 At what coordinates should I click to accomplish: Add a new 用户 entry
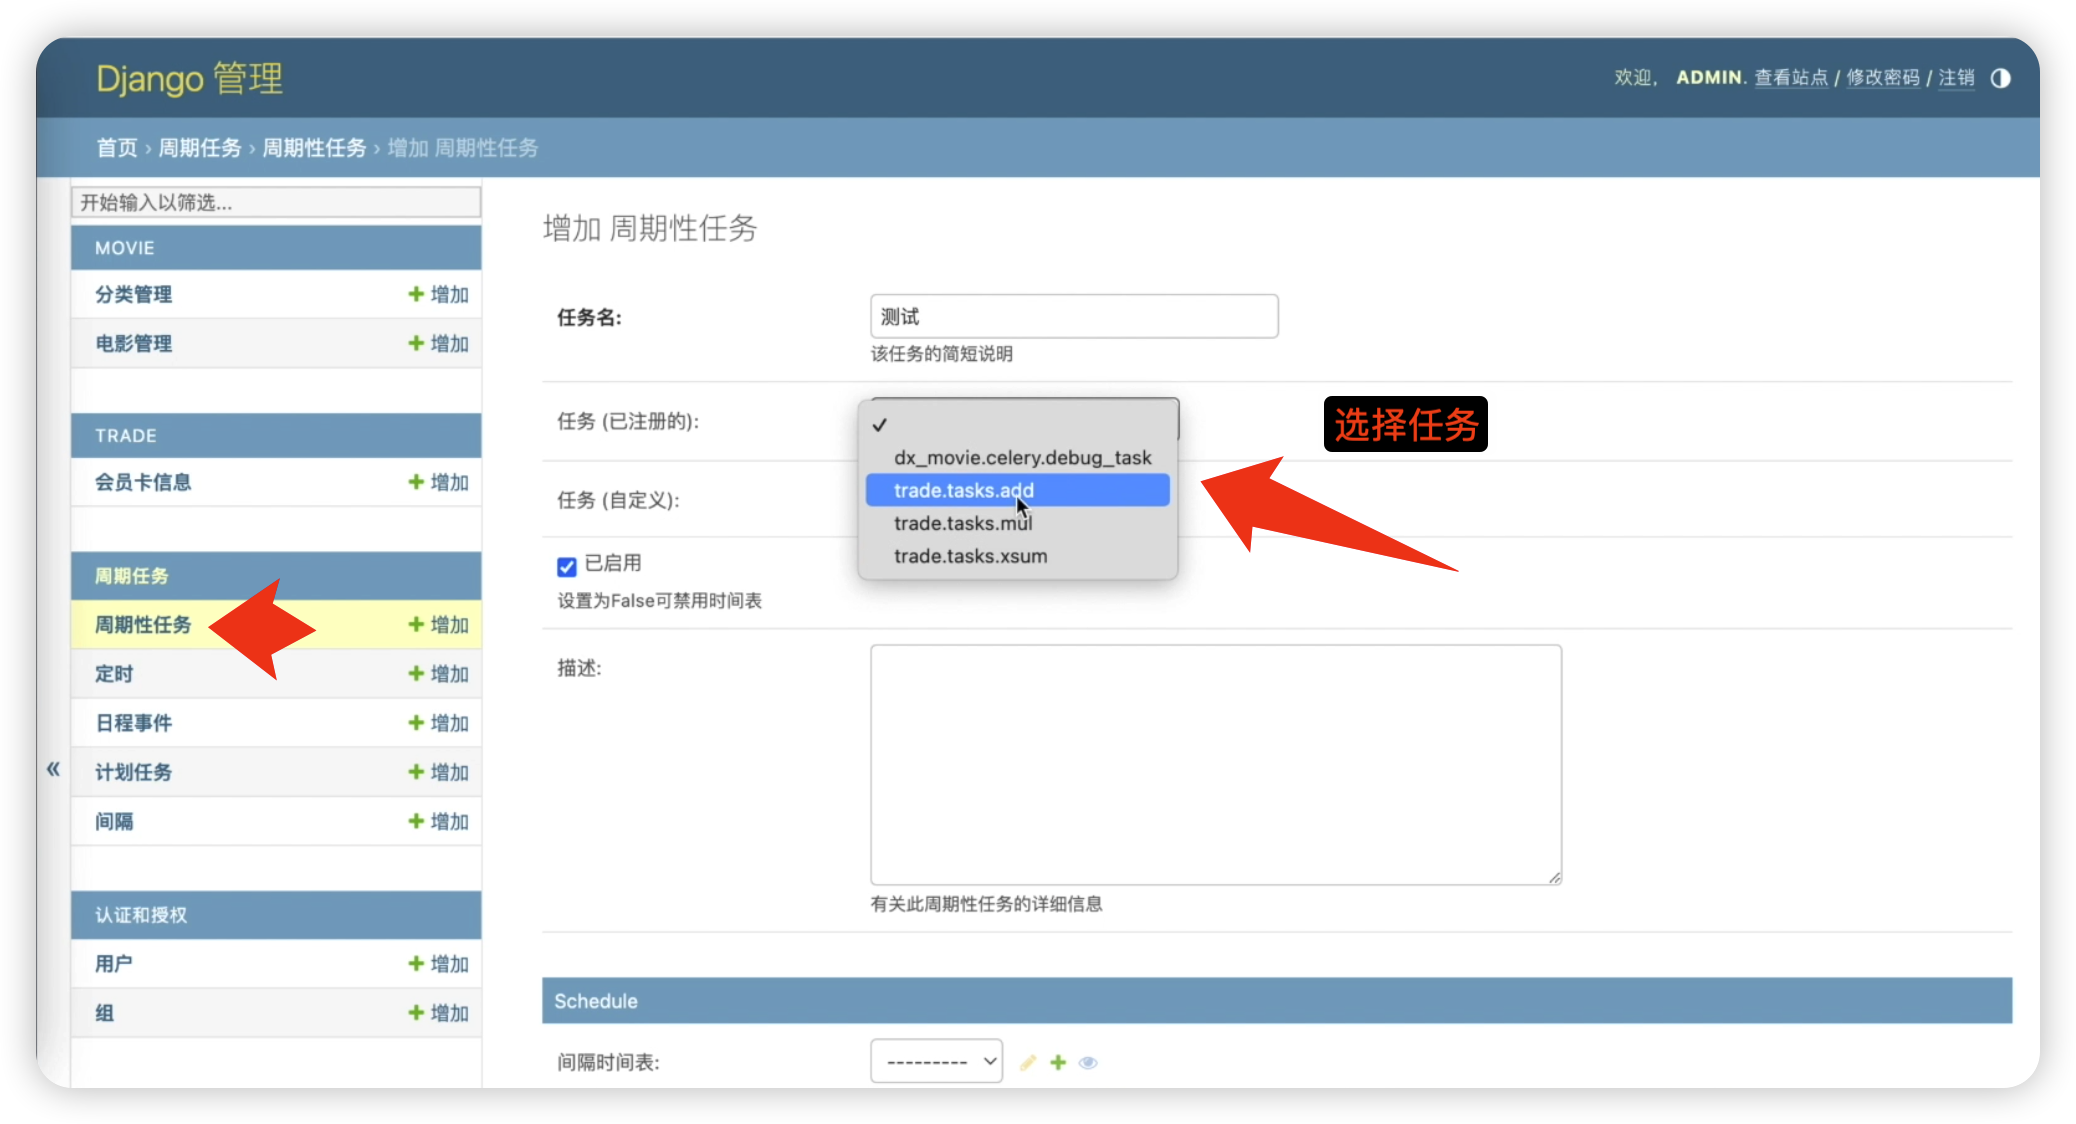point(439,963)
